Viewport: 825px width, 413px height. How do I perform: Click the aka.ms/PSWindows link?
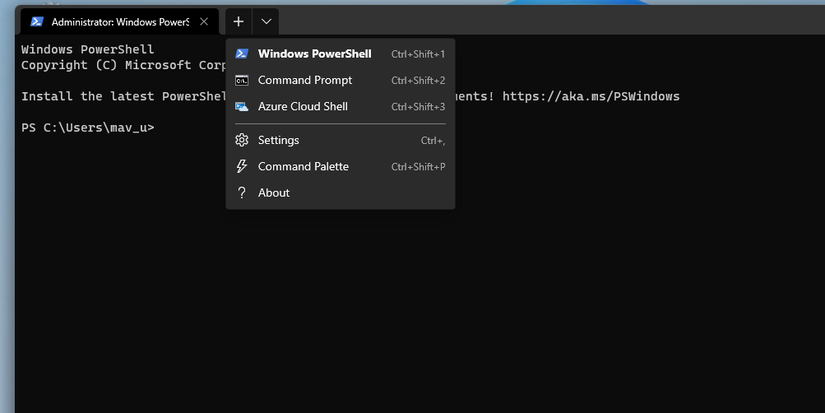coord(590,97)
